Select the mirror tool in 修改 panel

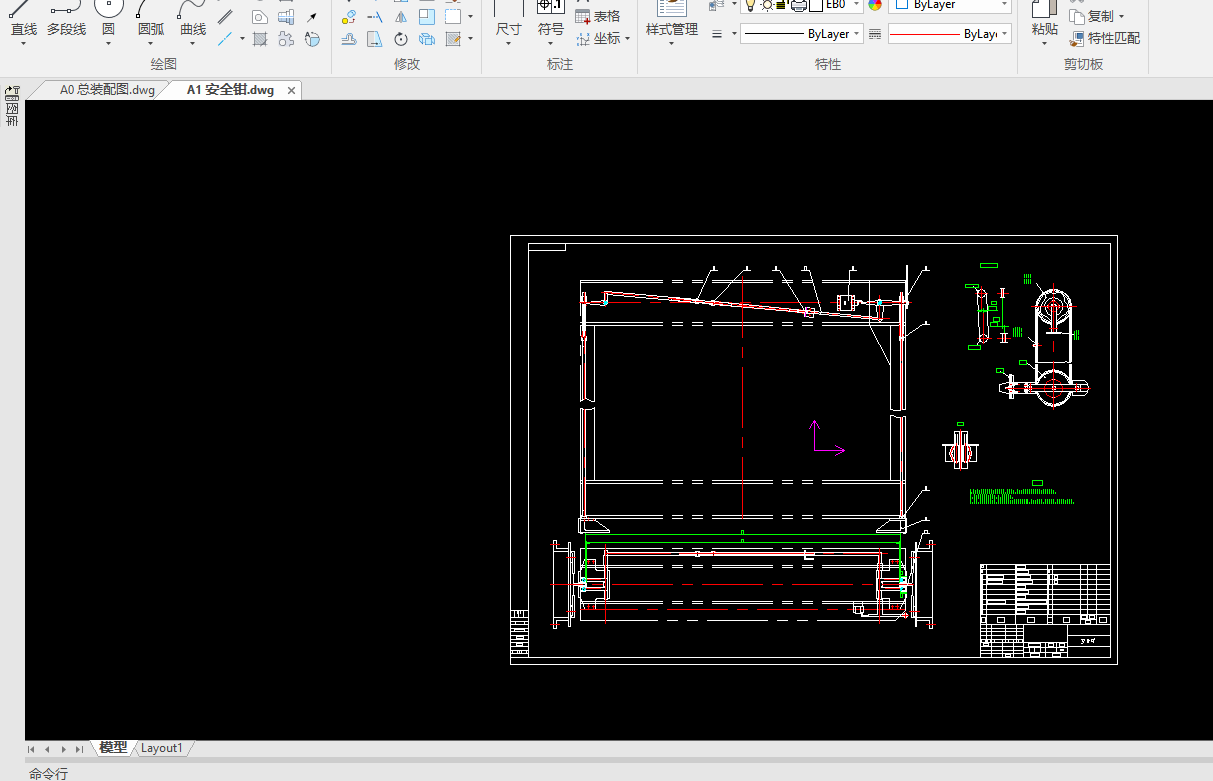point(401,17)
